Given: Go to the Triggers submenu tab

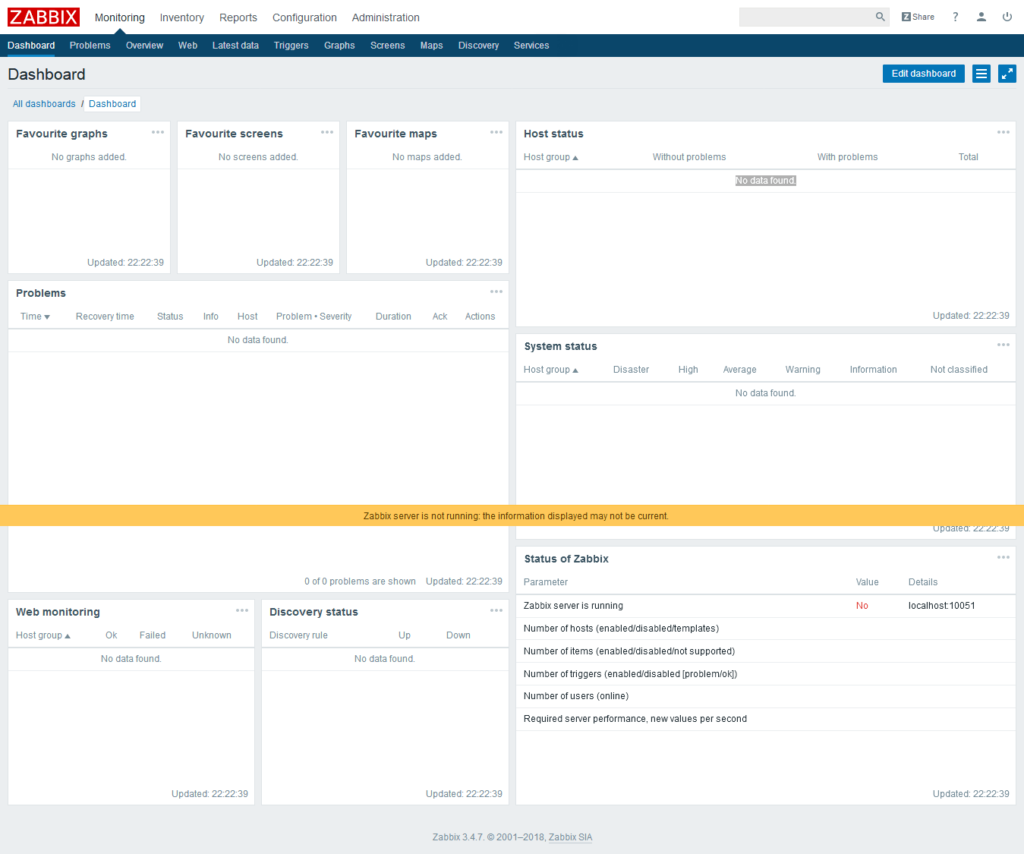Looking at the screenshot, I should click(291, 45).
